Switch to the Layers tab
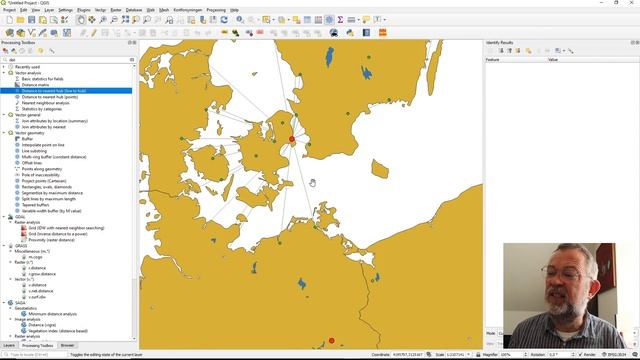Image resolution: width=640 pixels, height=360 pixels. point(9,345)
